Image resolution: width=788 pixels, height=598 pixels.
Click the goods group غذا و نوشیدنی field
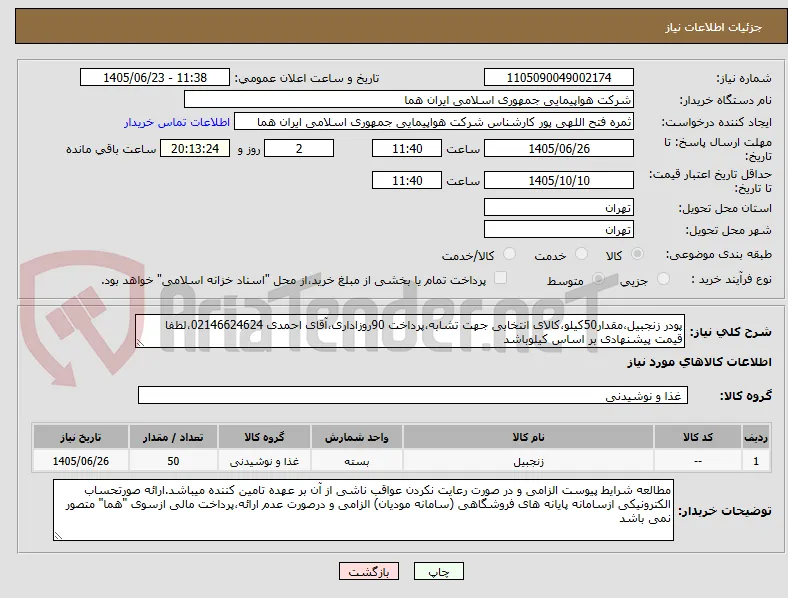(413, 395)
